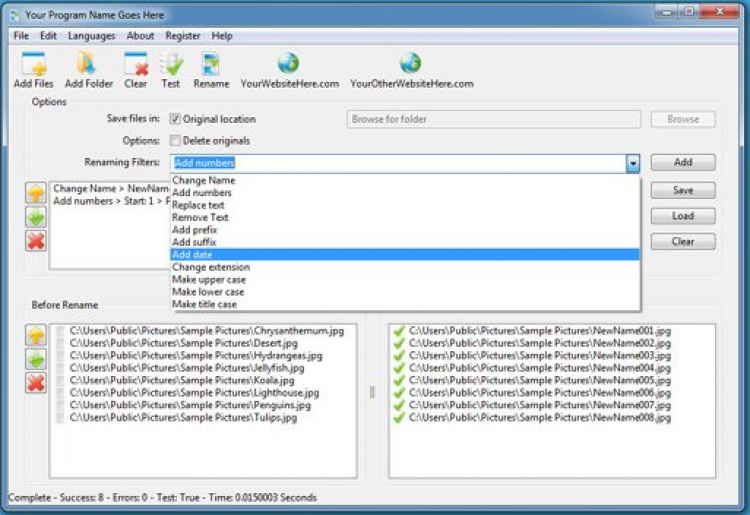Click the Clear button under Load
750x515 pixels.
tap(683, 241)
